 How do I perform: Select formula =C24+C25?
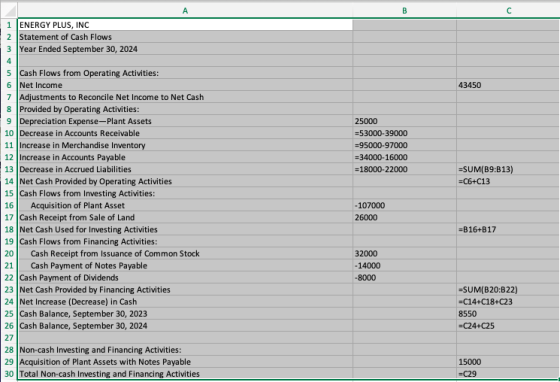click(x=508, y=326)
